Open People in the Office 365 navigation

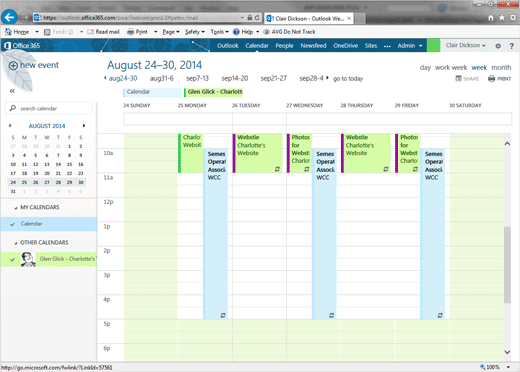coord(284,46)
